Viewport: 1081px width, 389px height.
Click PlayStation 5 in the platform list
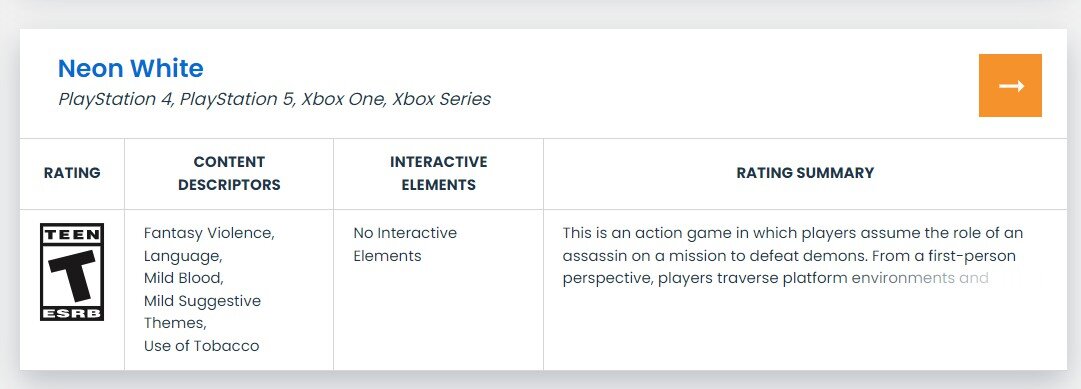click(x=238, y=99)
